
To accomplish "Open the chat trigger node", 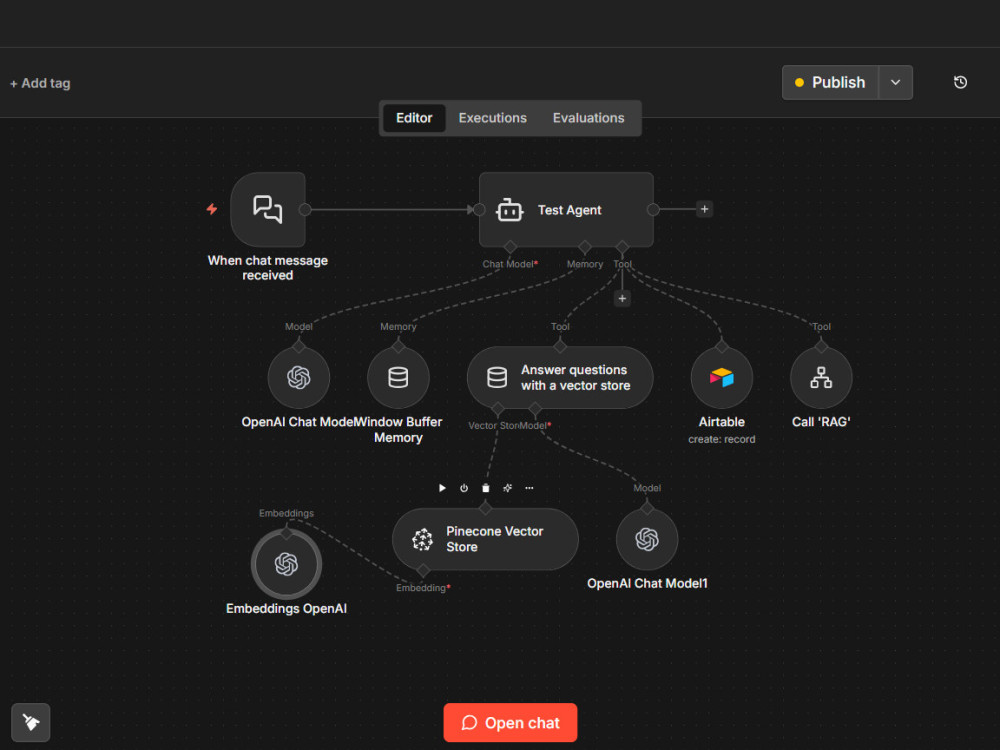I will (268, 209).
